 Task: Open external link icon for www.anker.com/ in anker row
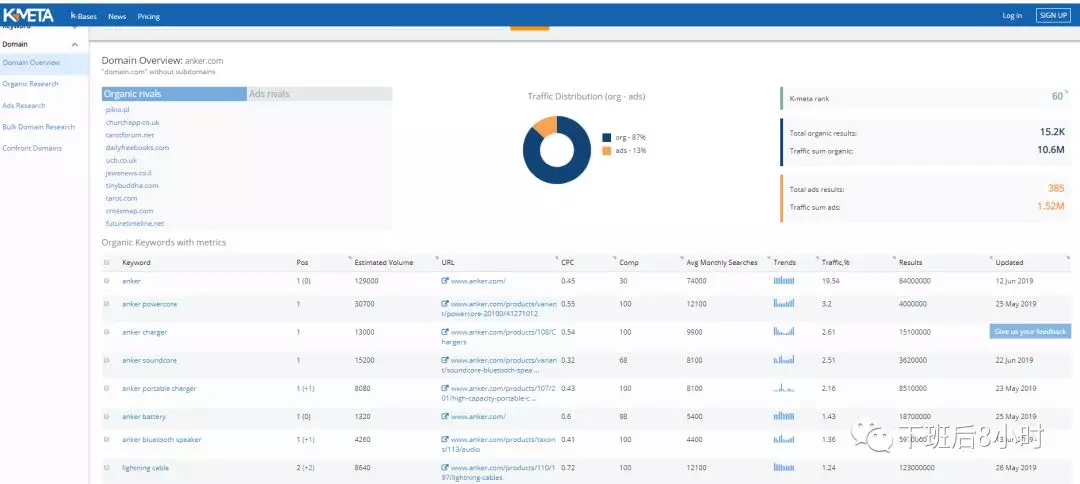445,281
